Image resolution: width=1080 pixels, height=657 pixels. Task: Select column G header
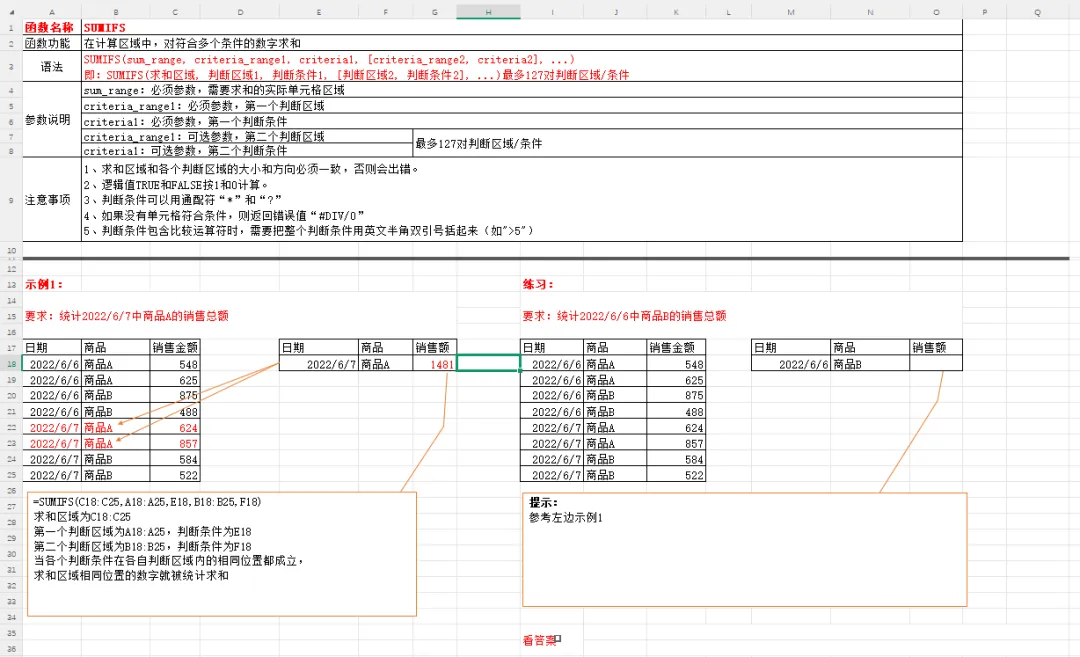tap(435, 12)
